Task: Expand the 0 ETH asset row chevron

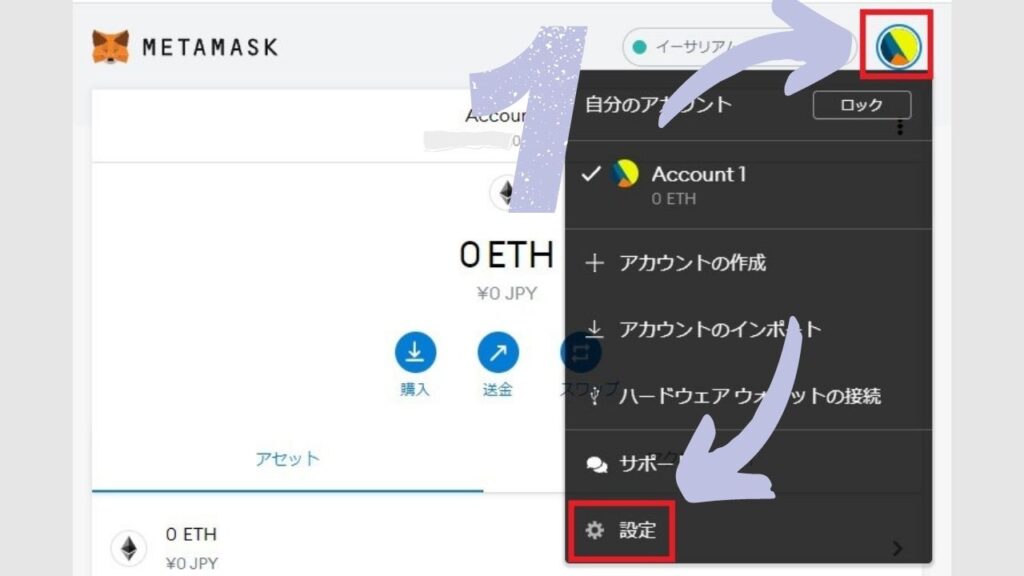Action: 897,548
